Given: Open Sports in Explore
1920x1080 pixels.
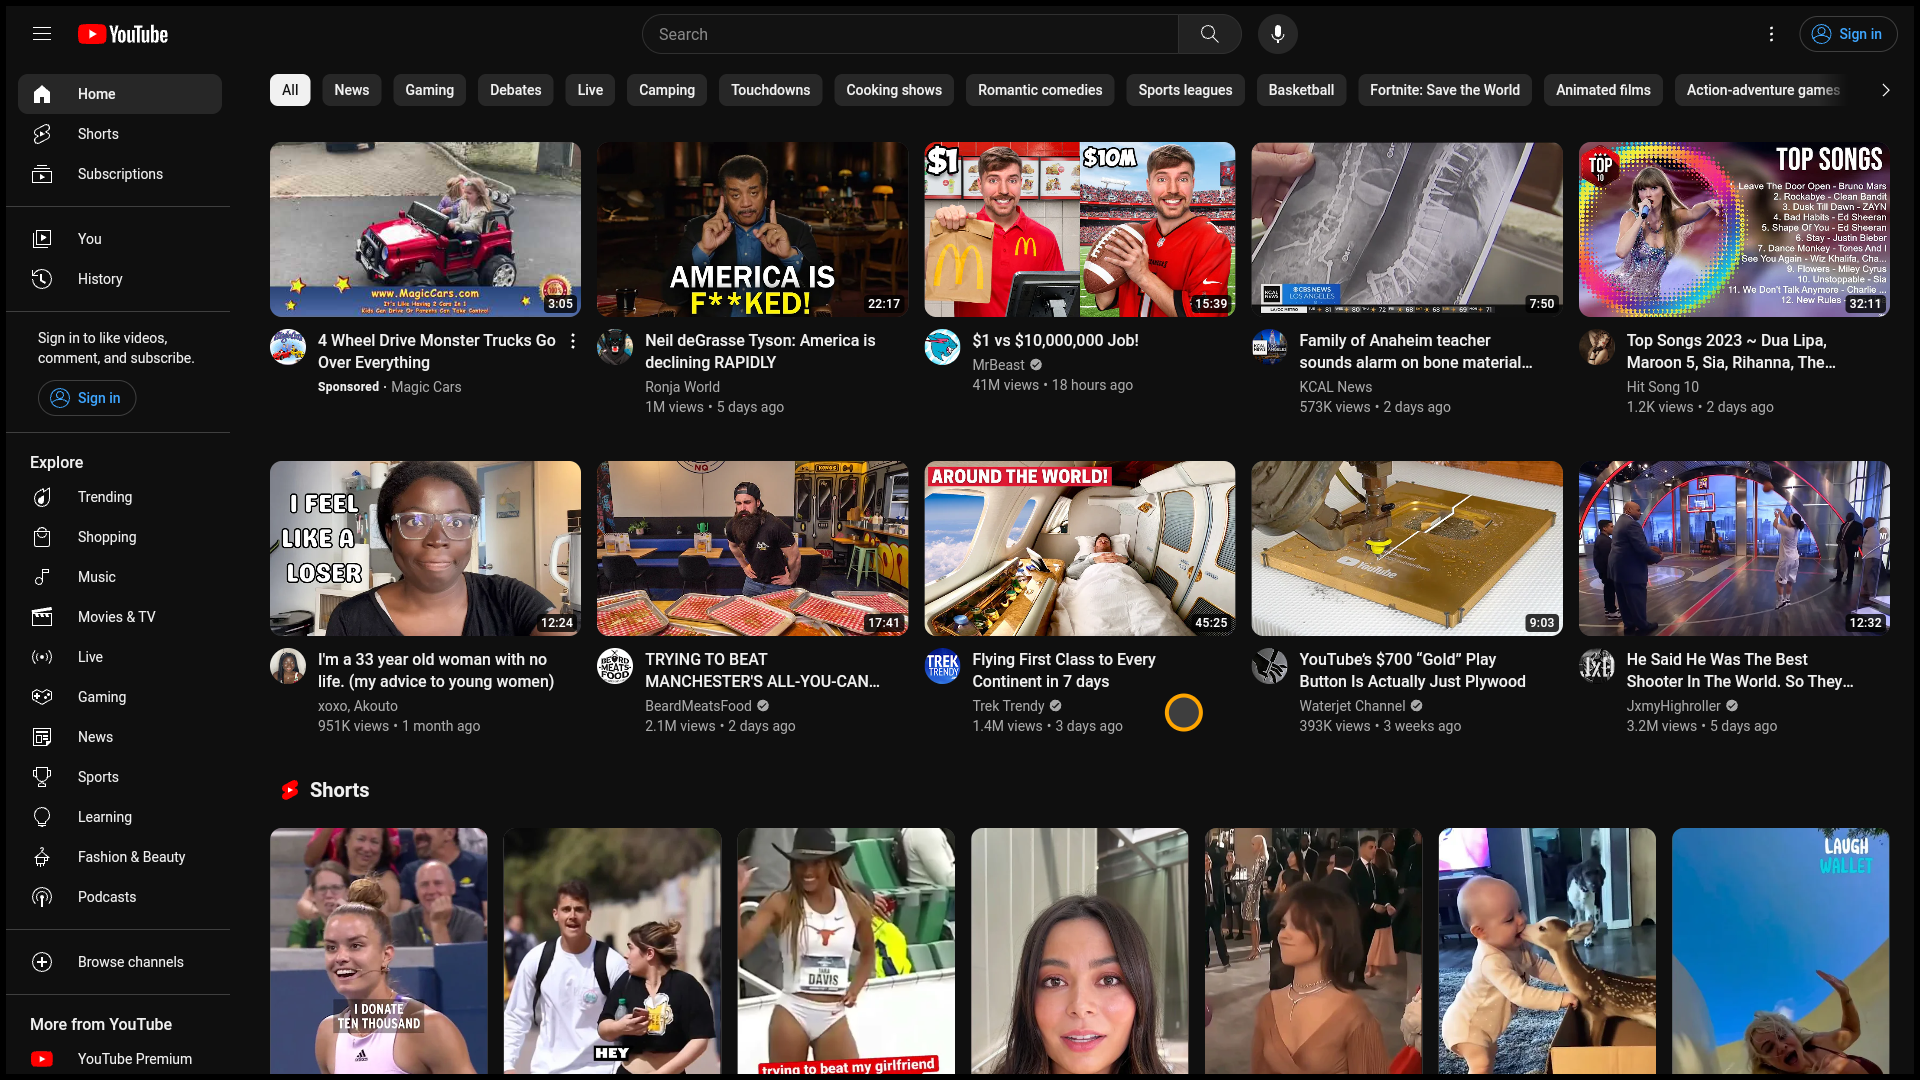Looking at the screenshot, I should (x=120, y=777).
